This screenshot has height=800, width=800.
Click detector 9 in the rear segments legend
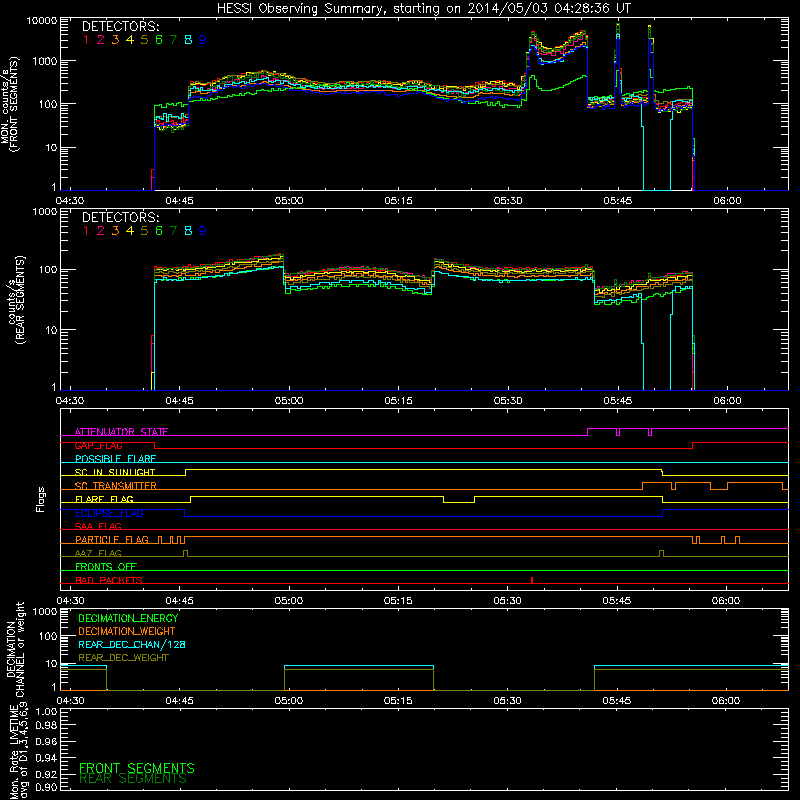coord(203,231)
